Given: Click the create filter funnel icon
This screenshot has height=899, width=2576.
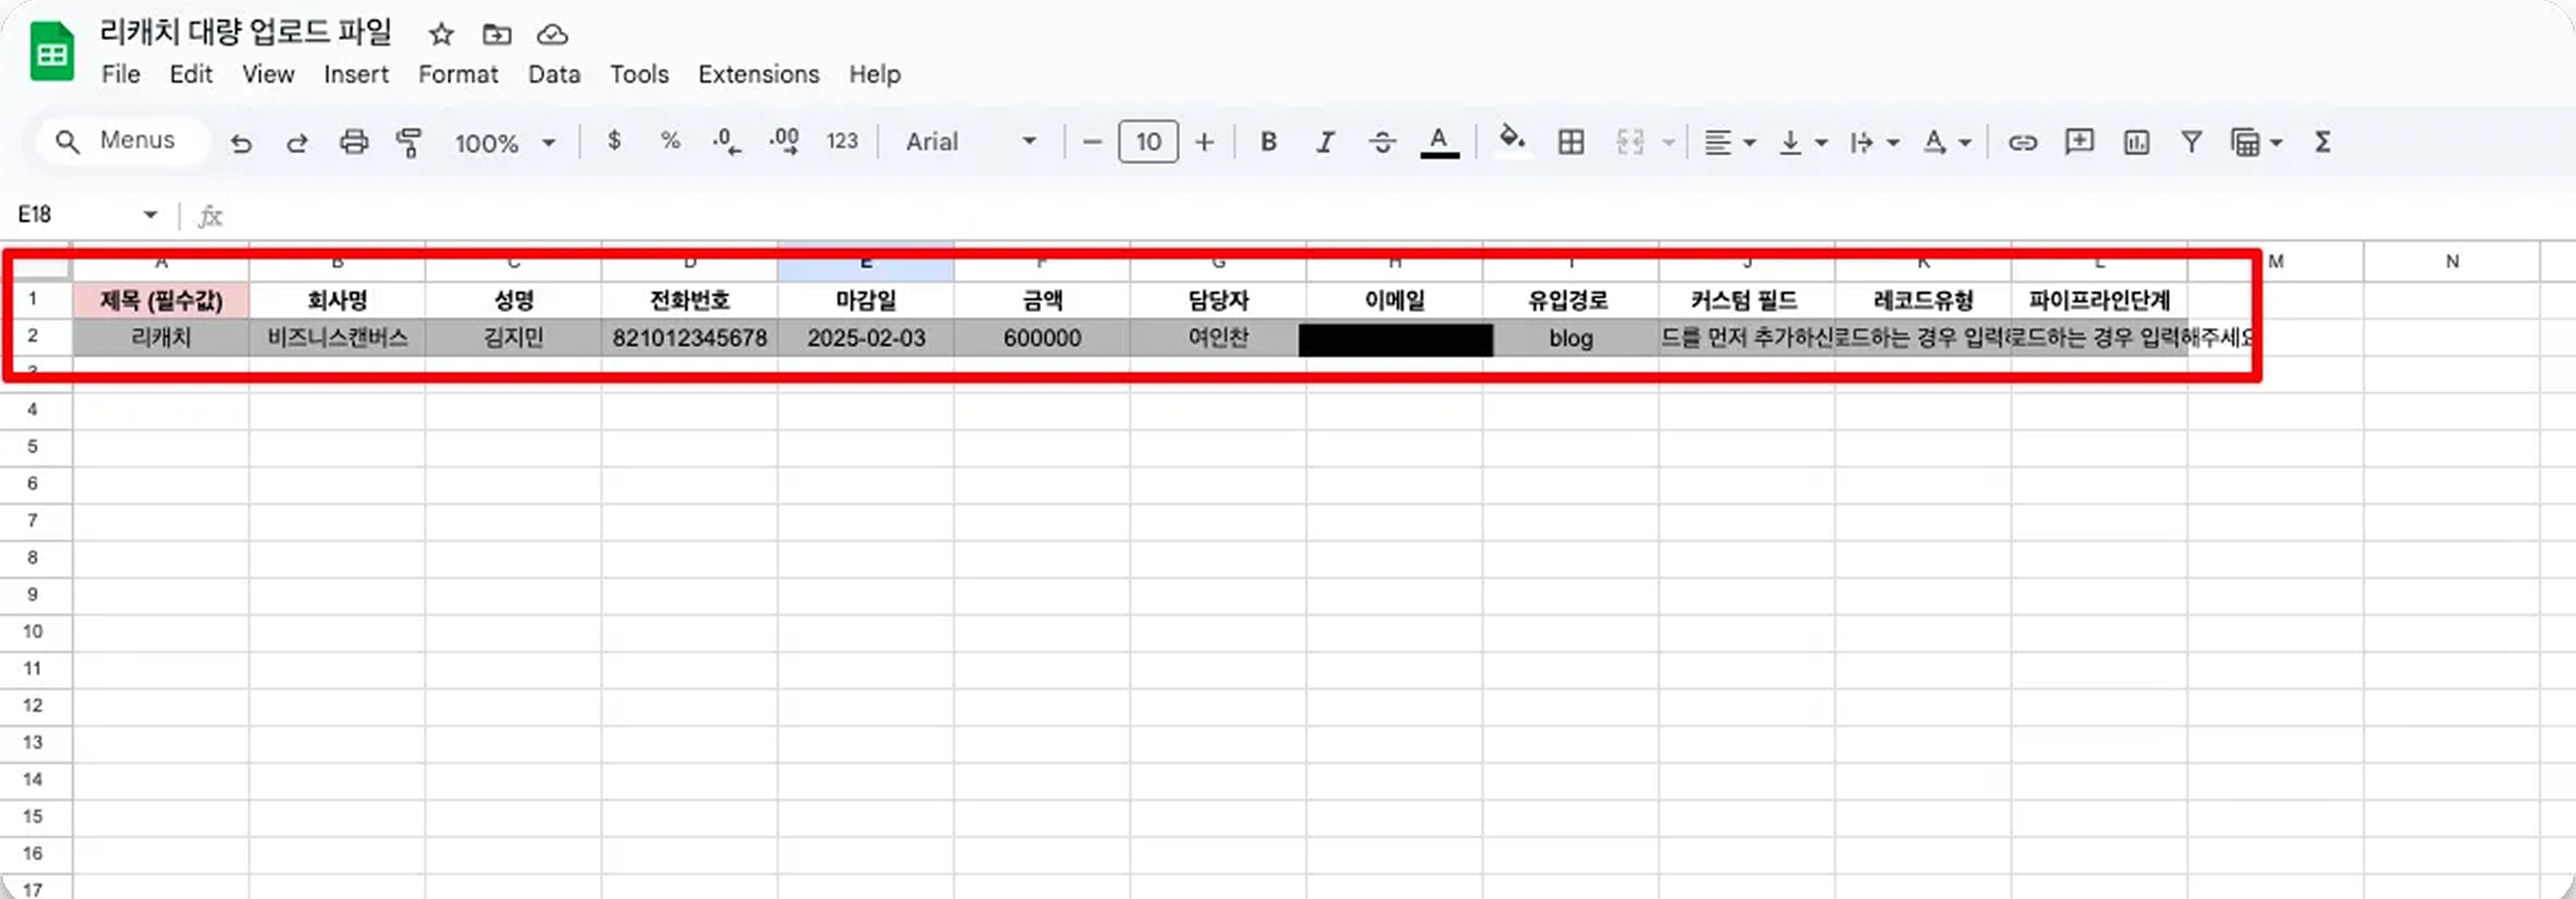Looking at the screenshot, I should point(2191,142).
